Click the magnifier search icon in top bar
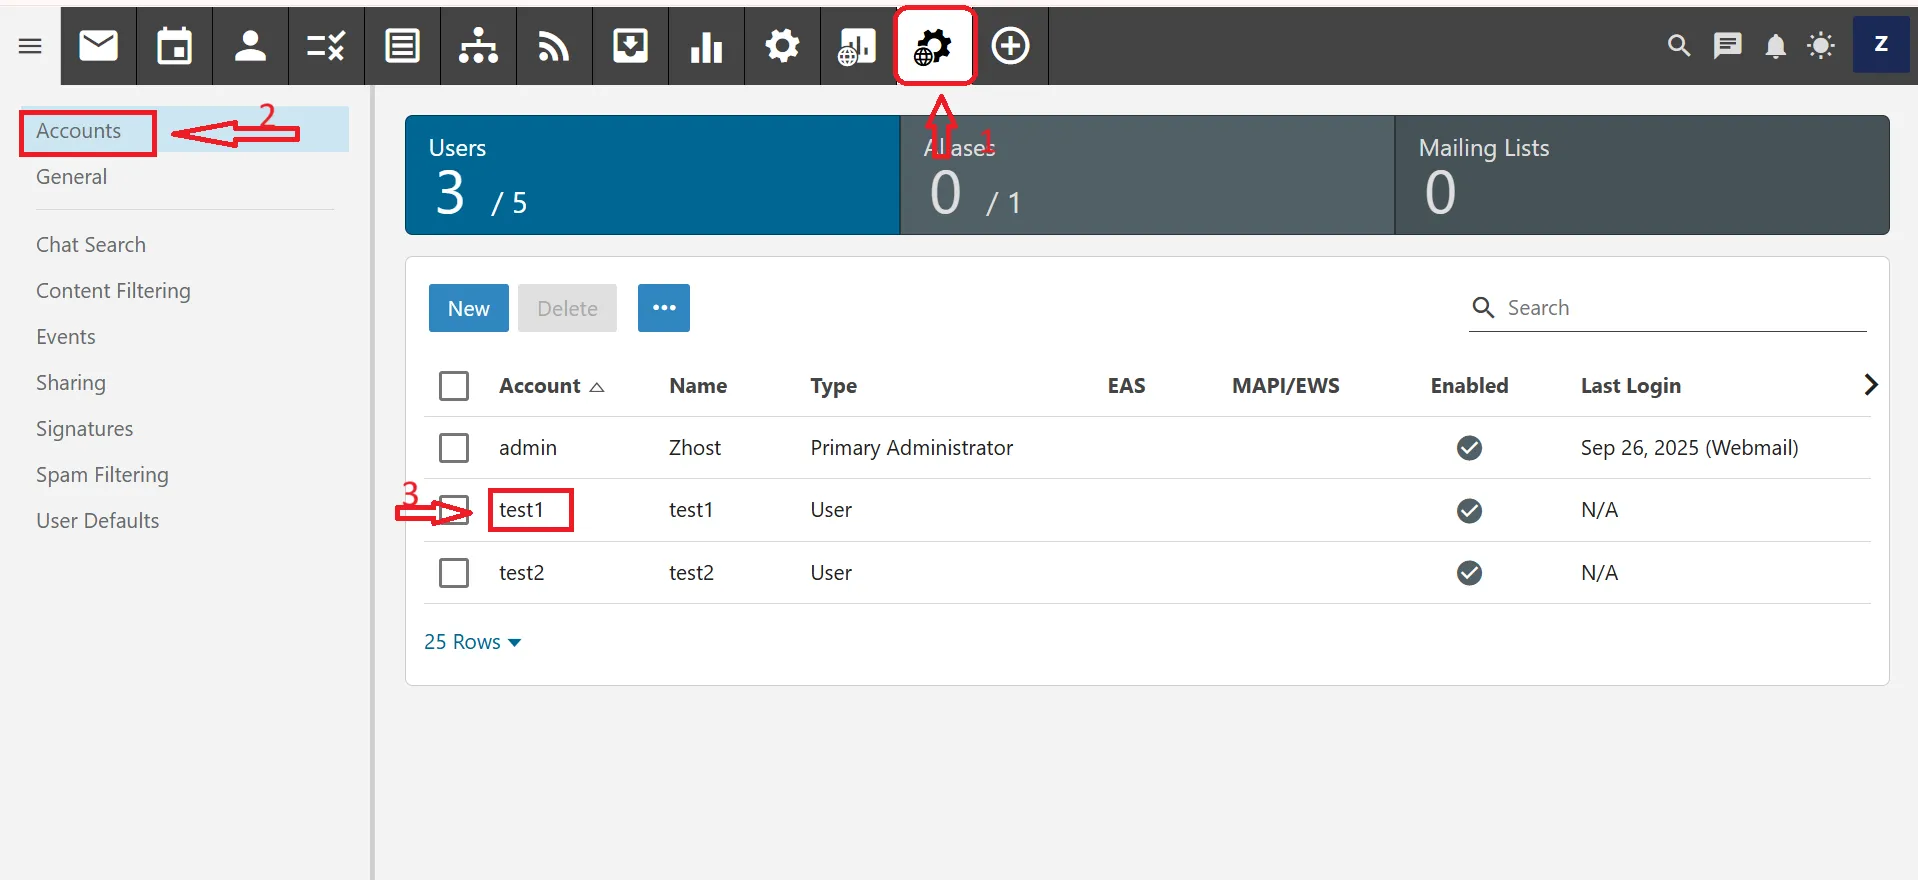The width and height of the screenshot is (1918, 880). coord(1679,46)
